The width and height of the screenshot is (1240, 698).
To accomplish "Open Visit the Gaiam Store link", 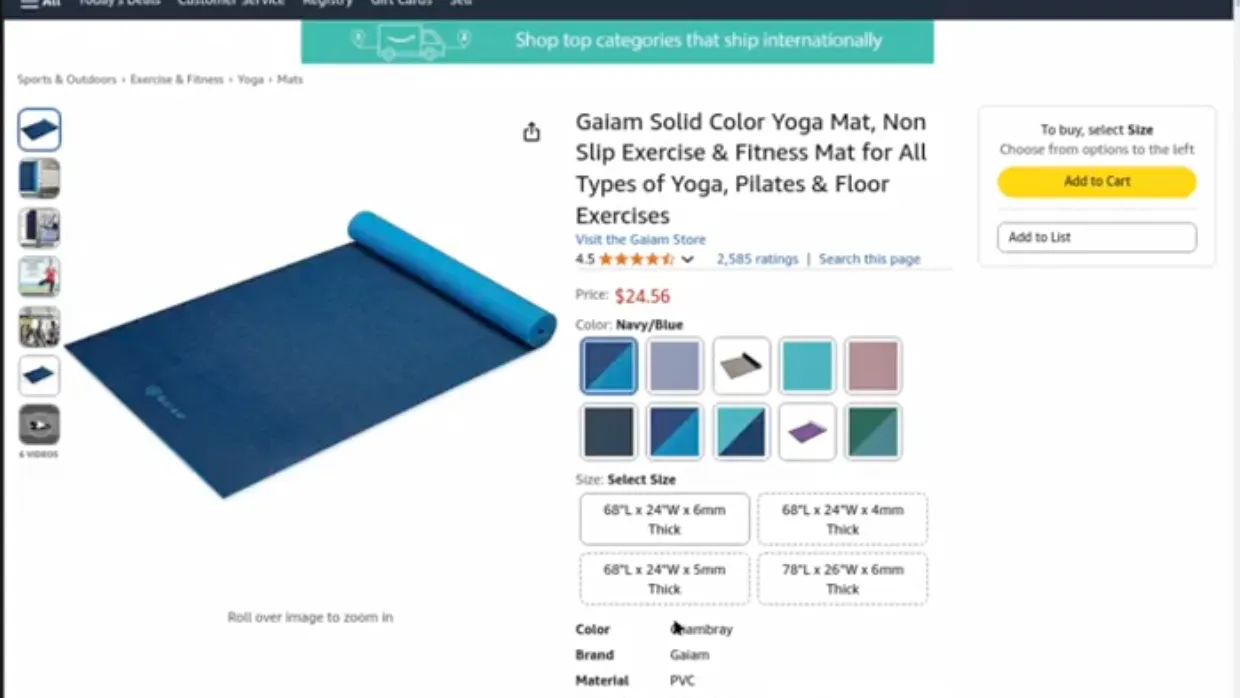I will pyautogui.click(x=640, y=240).
